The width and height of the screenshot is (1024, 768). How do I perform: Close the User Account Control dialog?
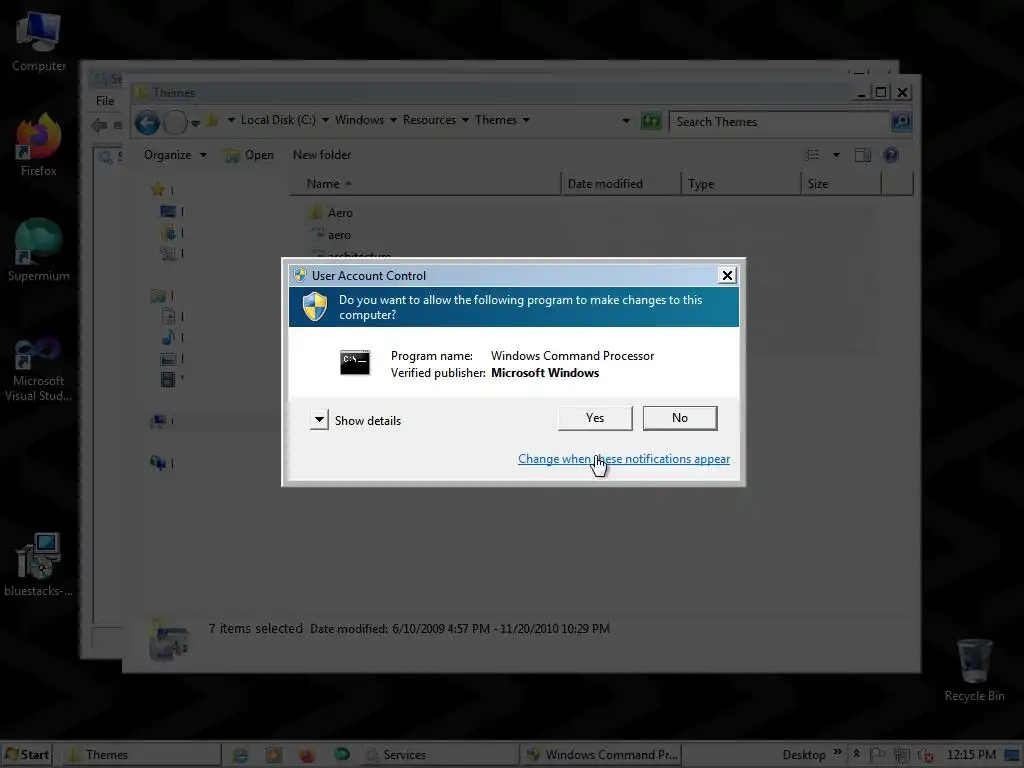tap(727, 276)
